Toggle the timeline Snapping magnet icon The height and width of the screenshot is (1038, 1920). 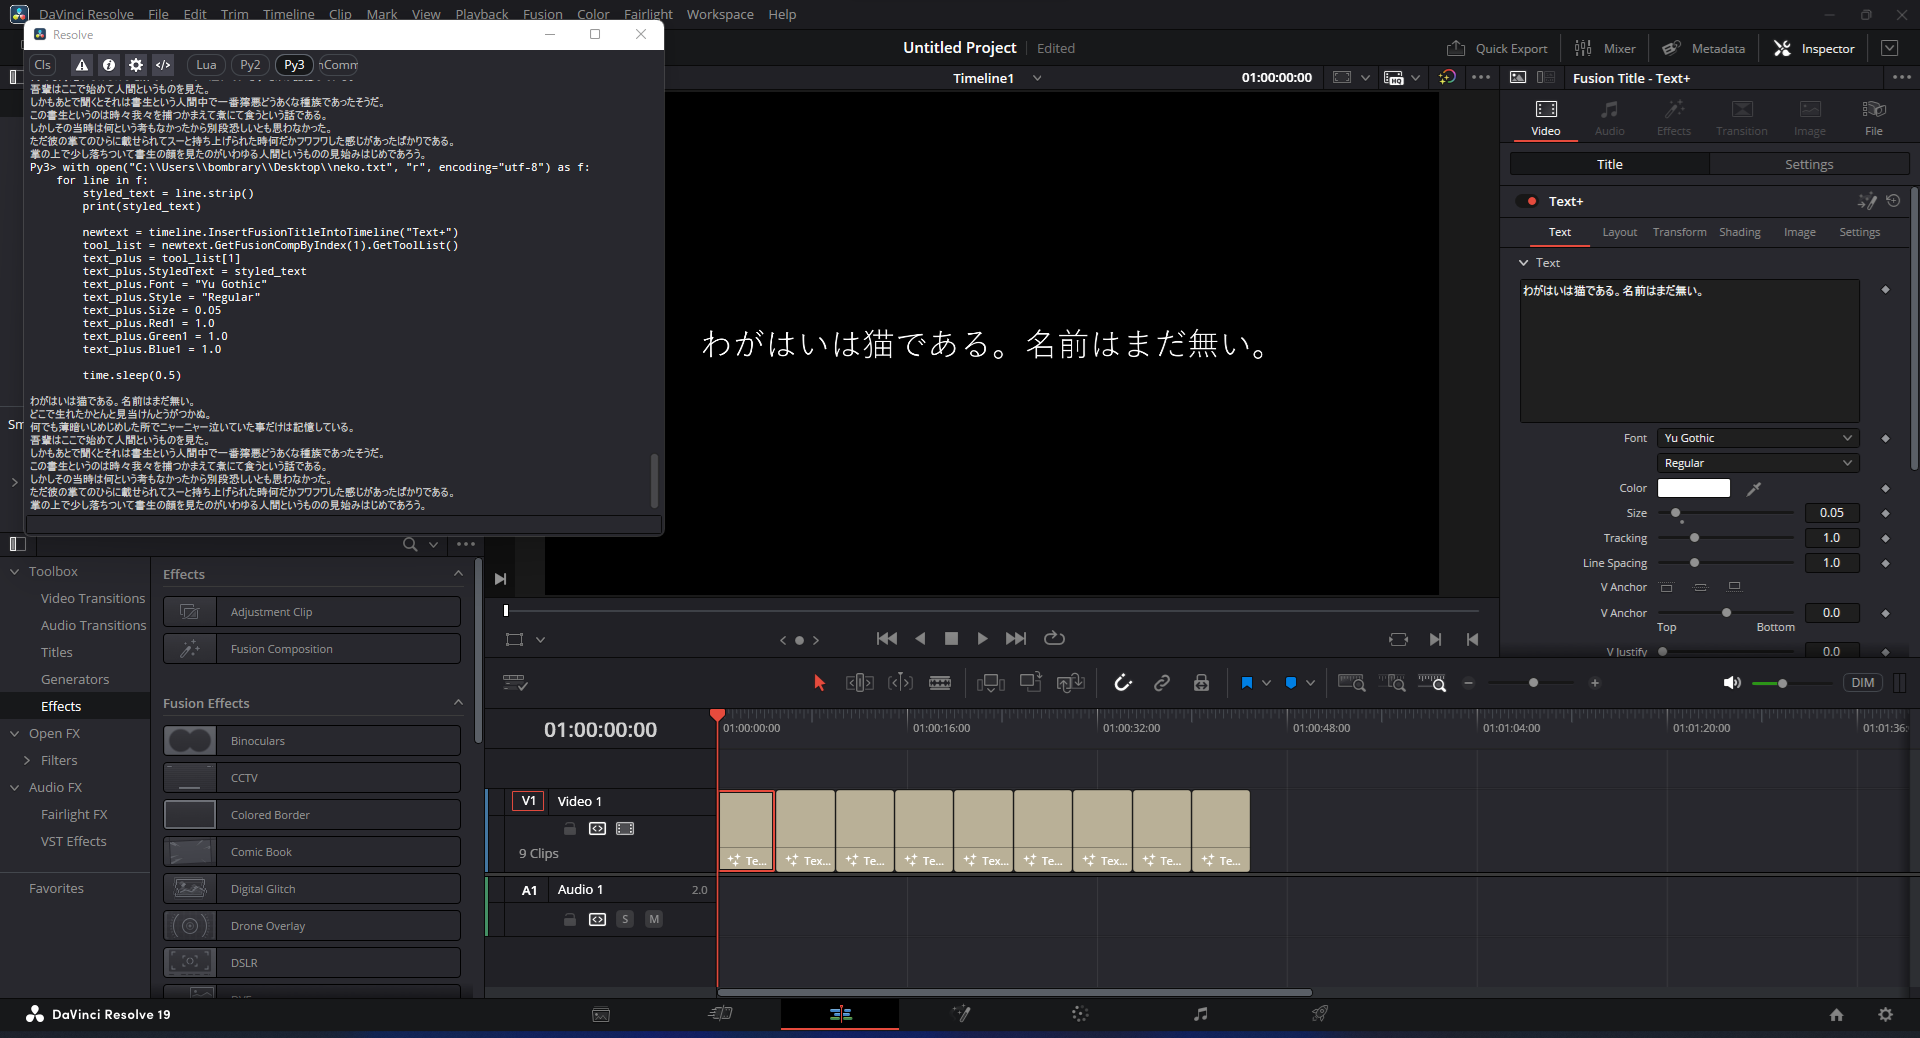click(x=1123, y=683)
